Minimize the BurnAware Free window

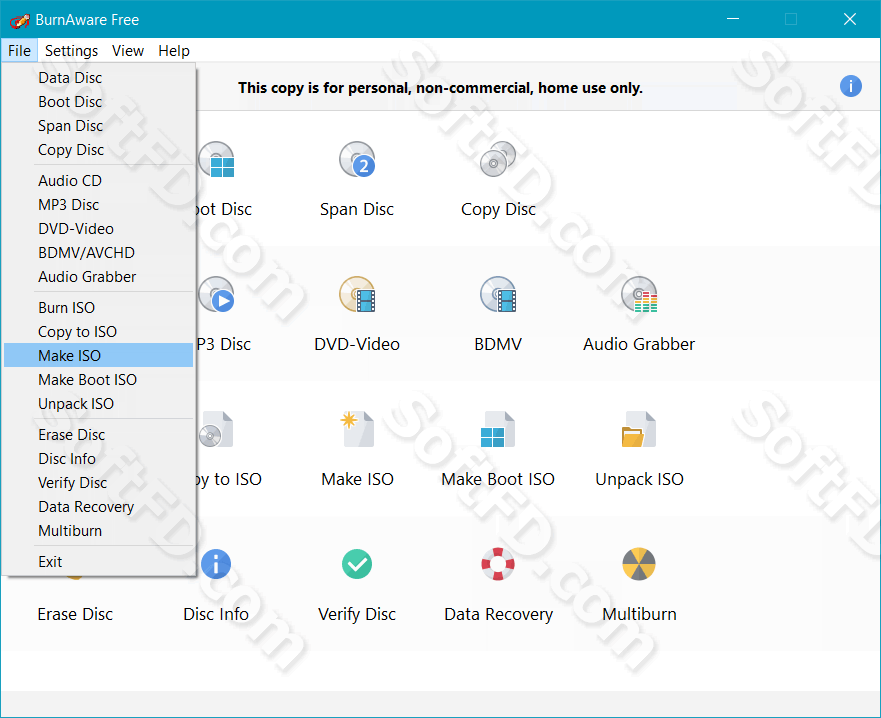(733, 19)
